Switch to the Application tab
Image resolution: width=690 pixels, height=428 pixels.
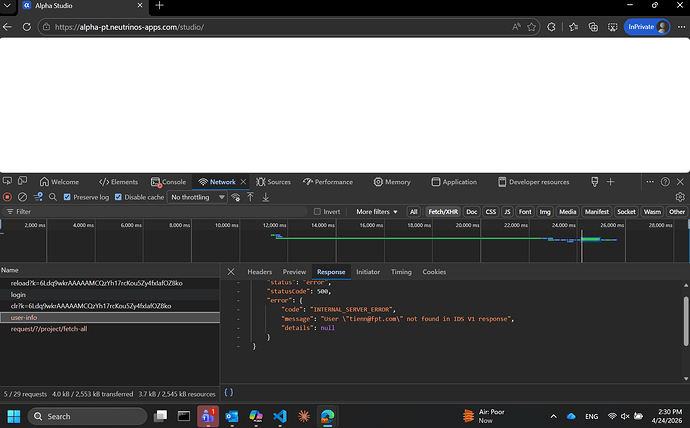click(454, 182)
